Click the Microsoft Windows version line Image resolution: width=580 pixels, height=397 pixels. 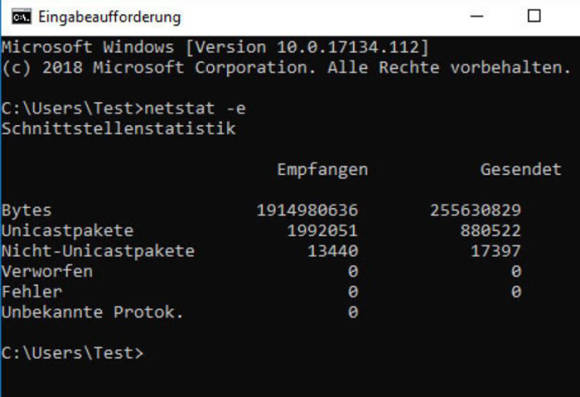215,47
